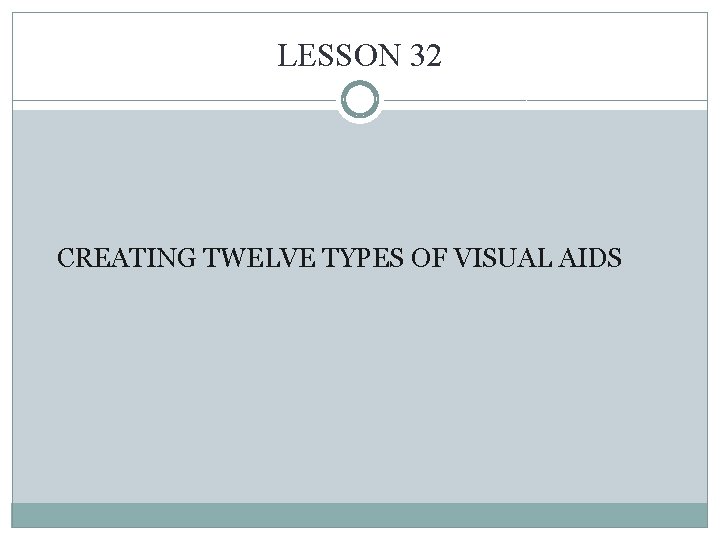Click the word LESSON in the title
The image size is (720, 540).
339,58
